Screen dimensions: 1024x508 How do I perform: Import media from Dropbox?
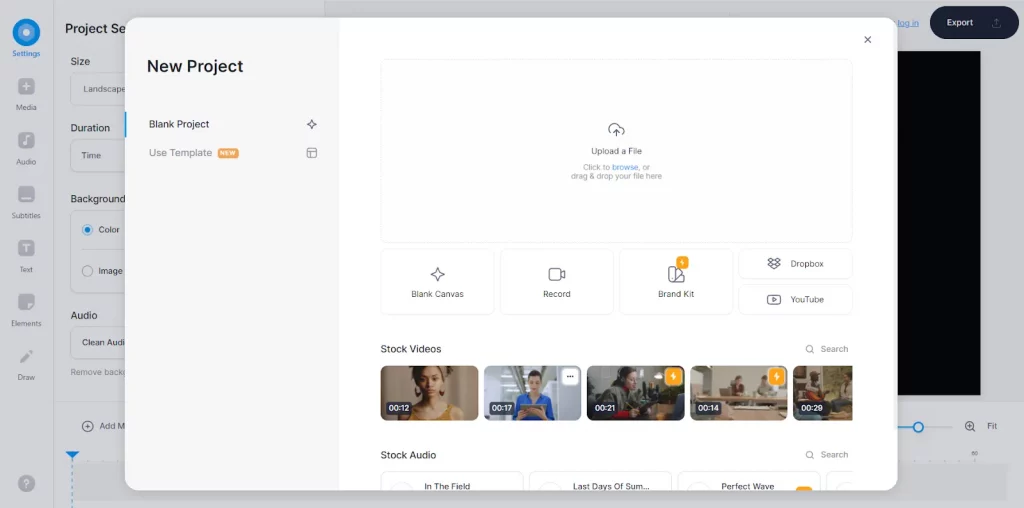[795, 264]
